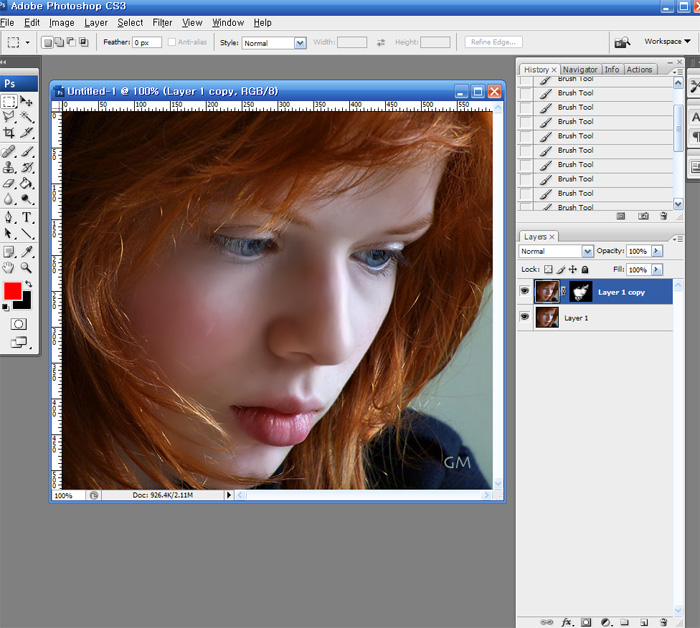Viewport: 700px width, 628px height.
Task: Open the Select menu
Action: (130, 22)
